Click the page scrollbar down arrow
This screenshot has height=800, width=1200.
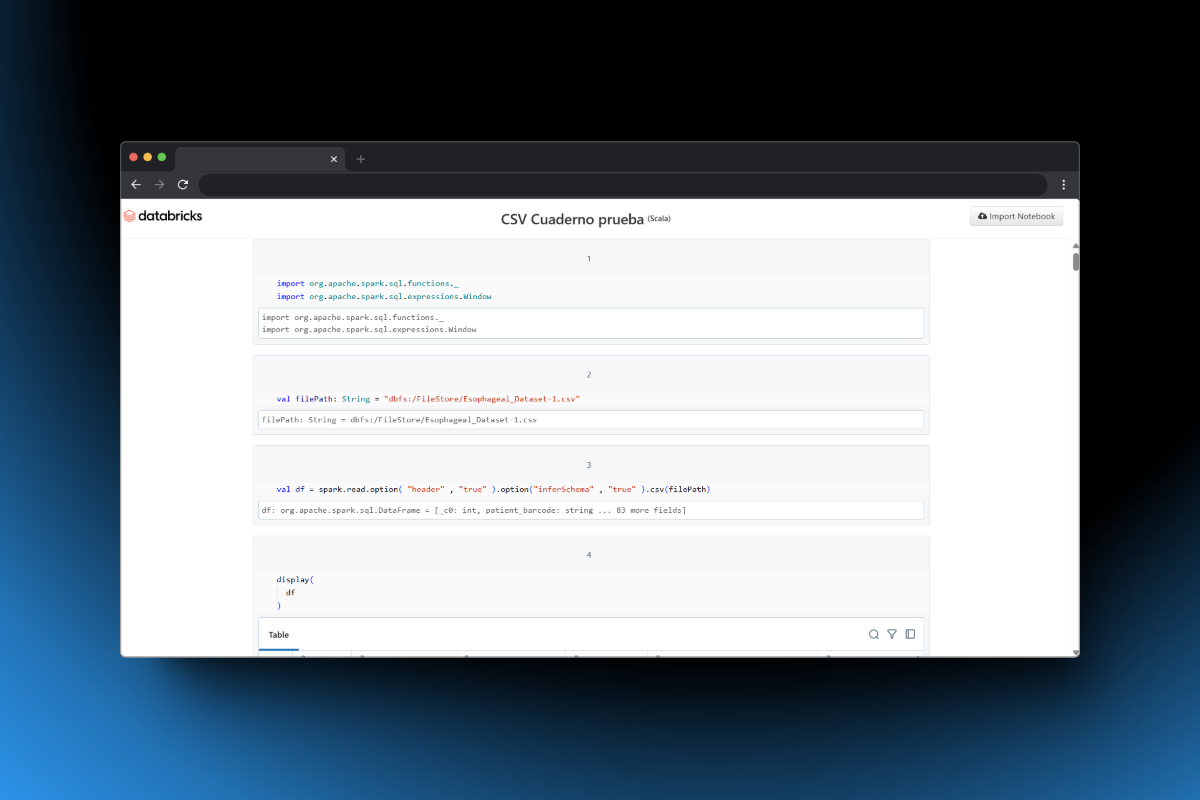[x=1076, y=652]
